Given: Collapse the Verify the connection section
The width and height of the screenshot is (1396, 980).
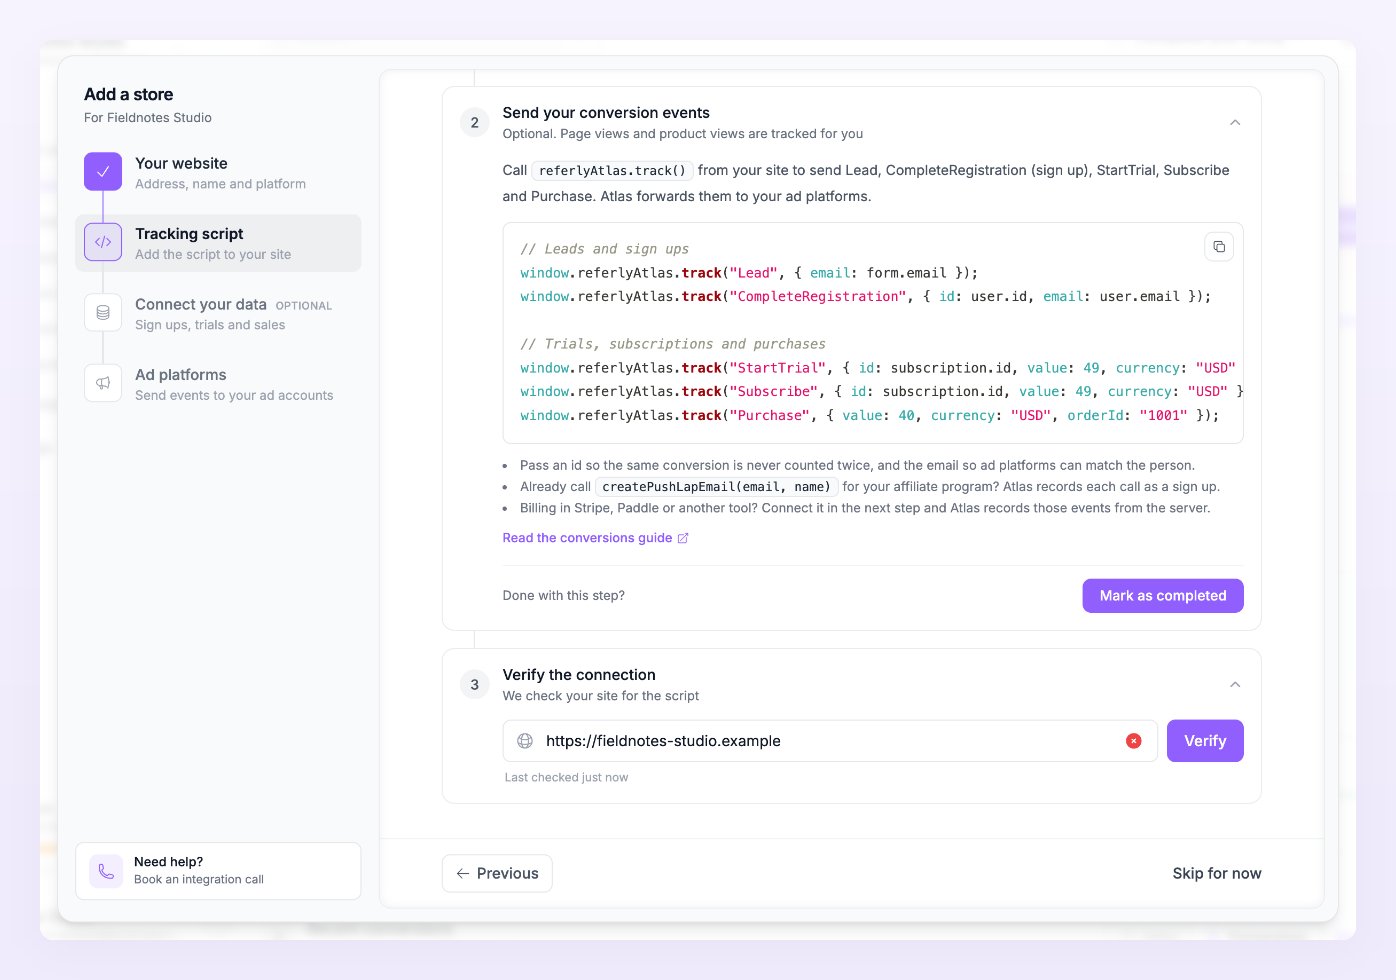Looking at the screenshot, I should pyautogui.click(x=1235, y=684).
